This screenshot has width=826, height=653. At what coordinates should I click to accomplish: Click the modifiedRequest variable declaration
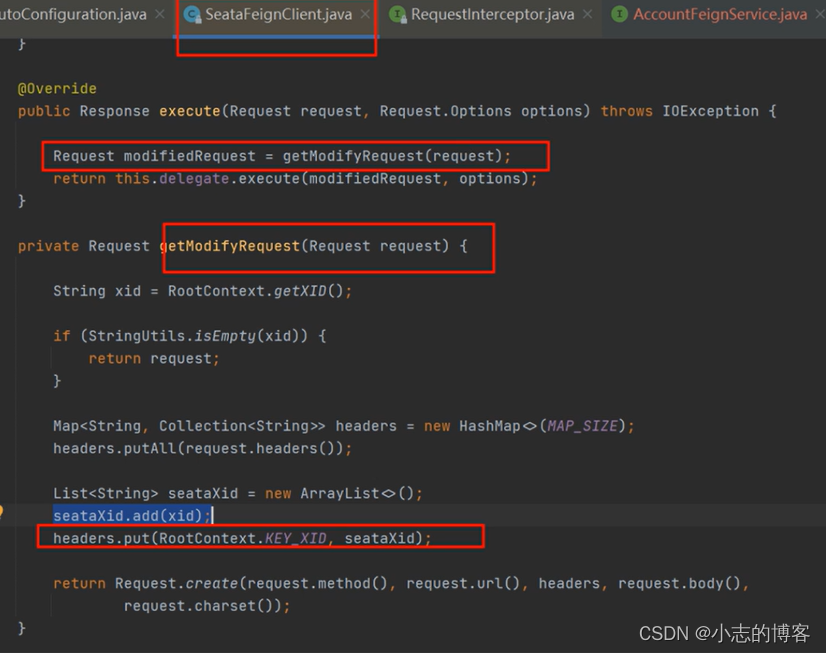pos(189,156)
